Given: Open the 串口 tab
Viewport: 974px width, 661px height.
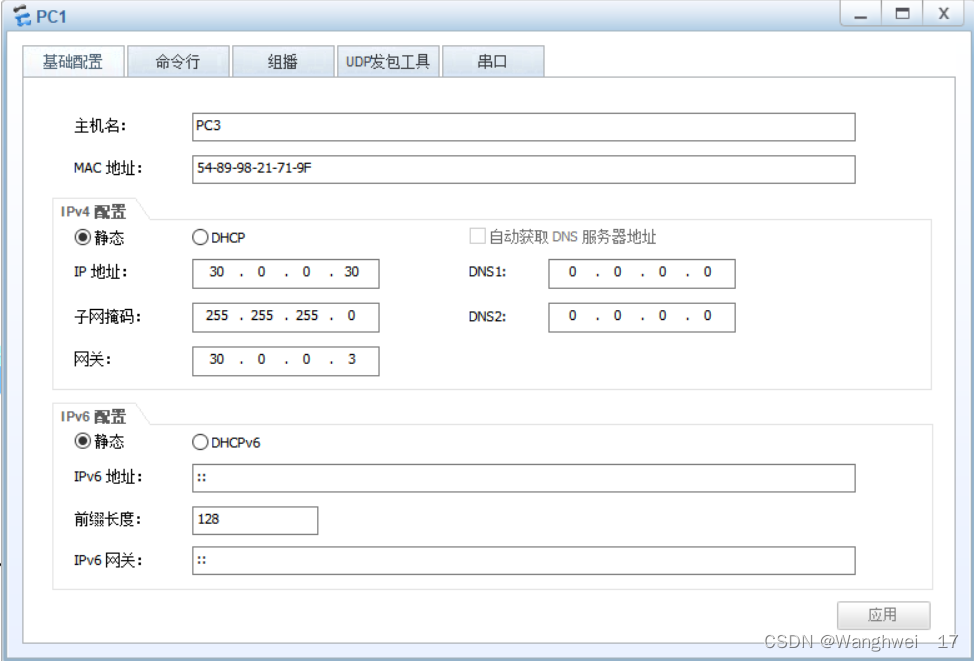Looking at the screenshot, I should [493, 62].
